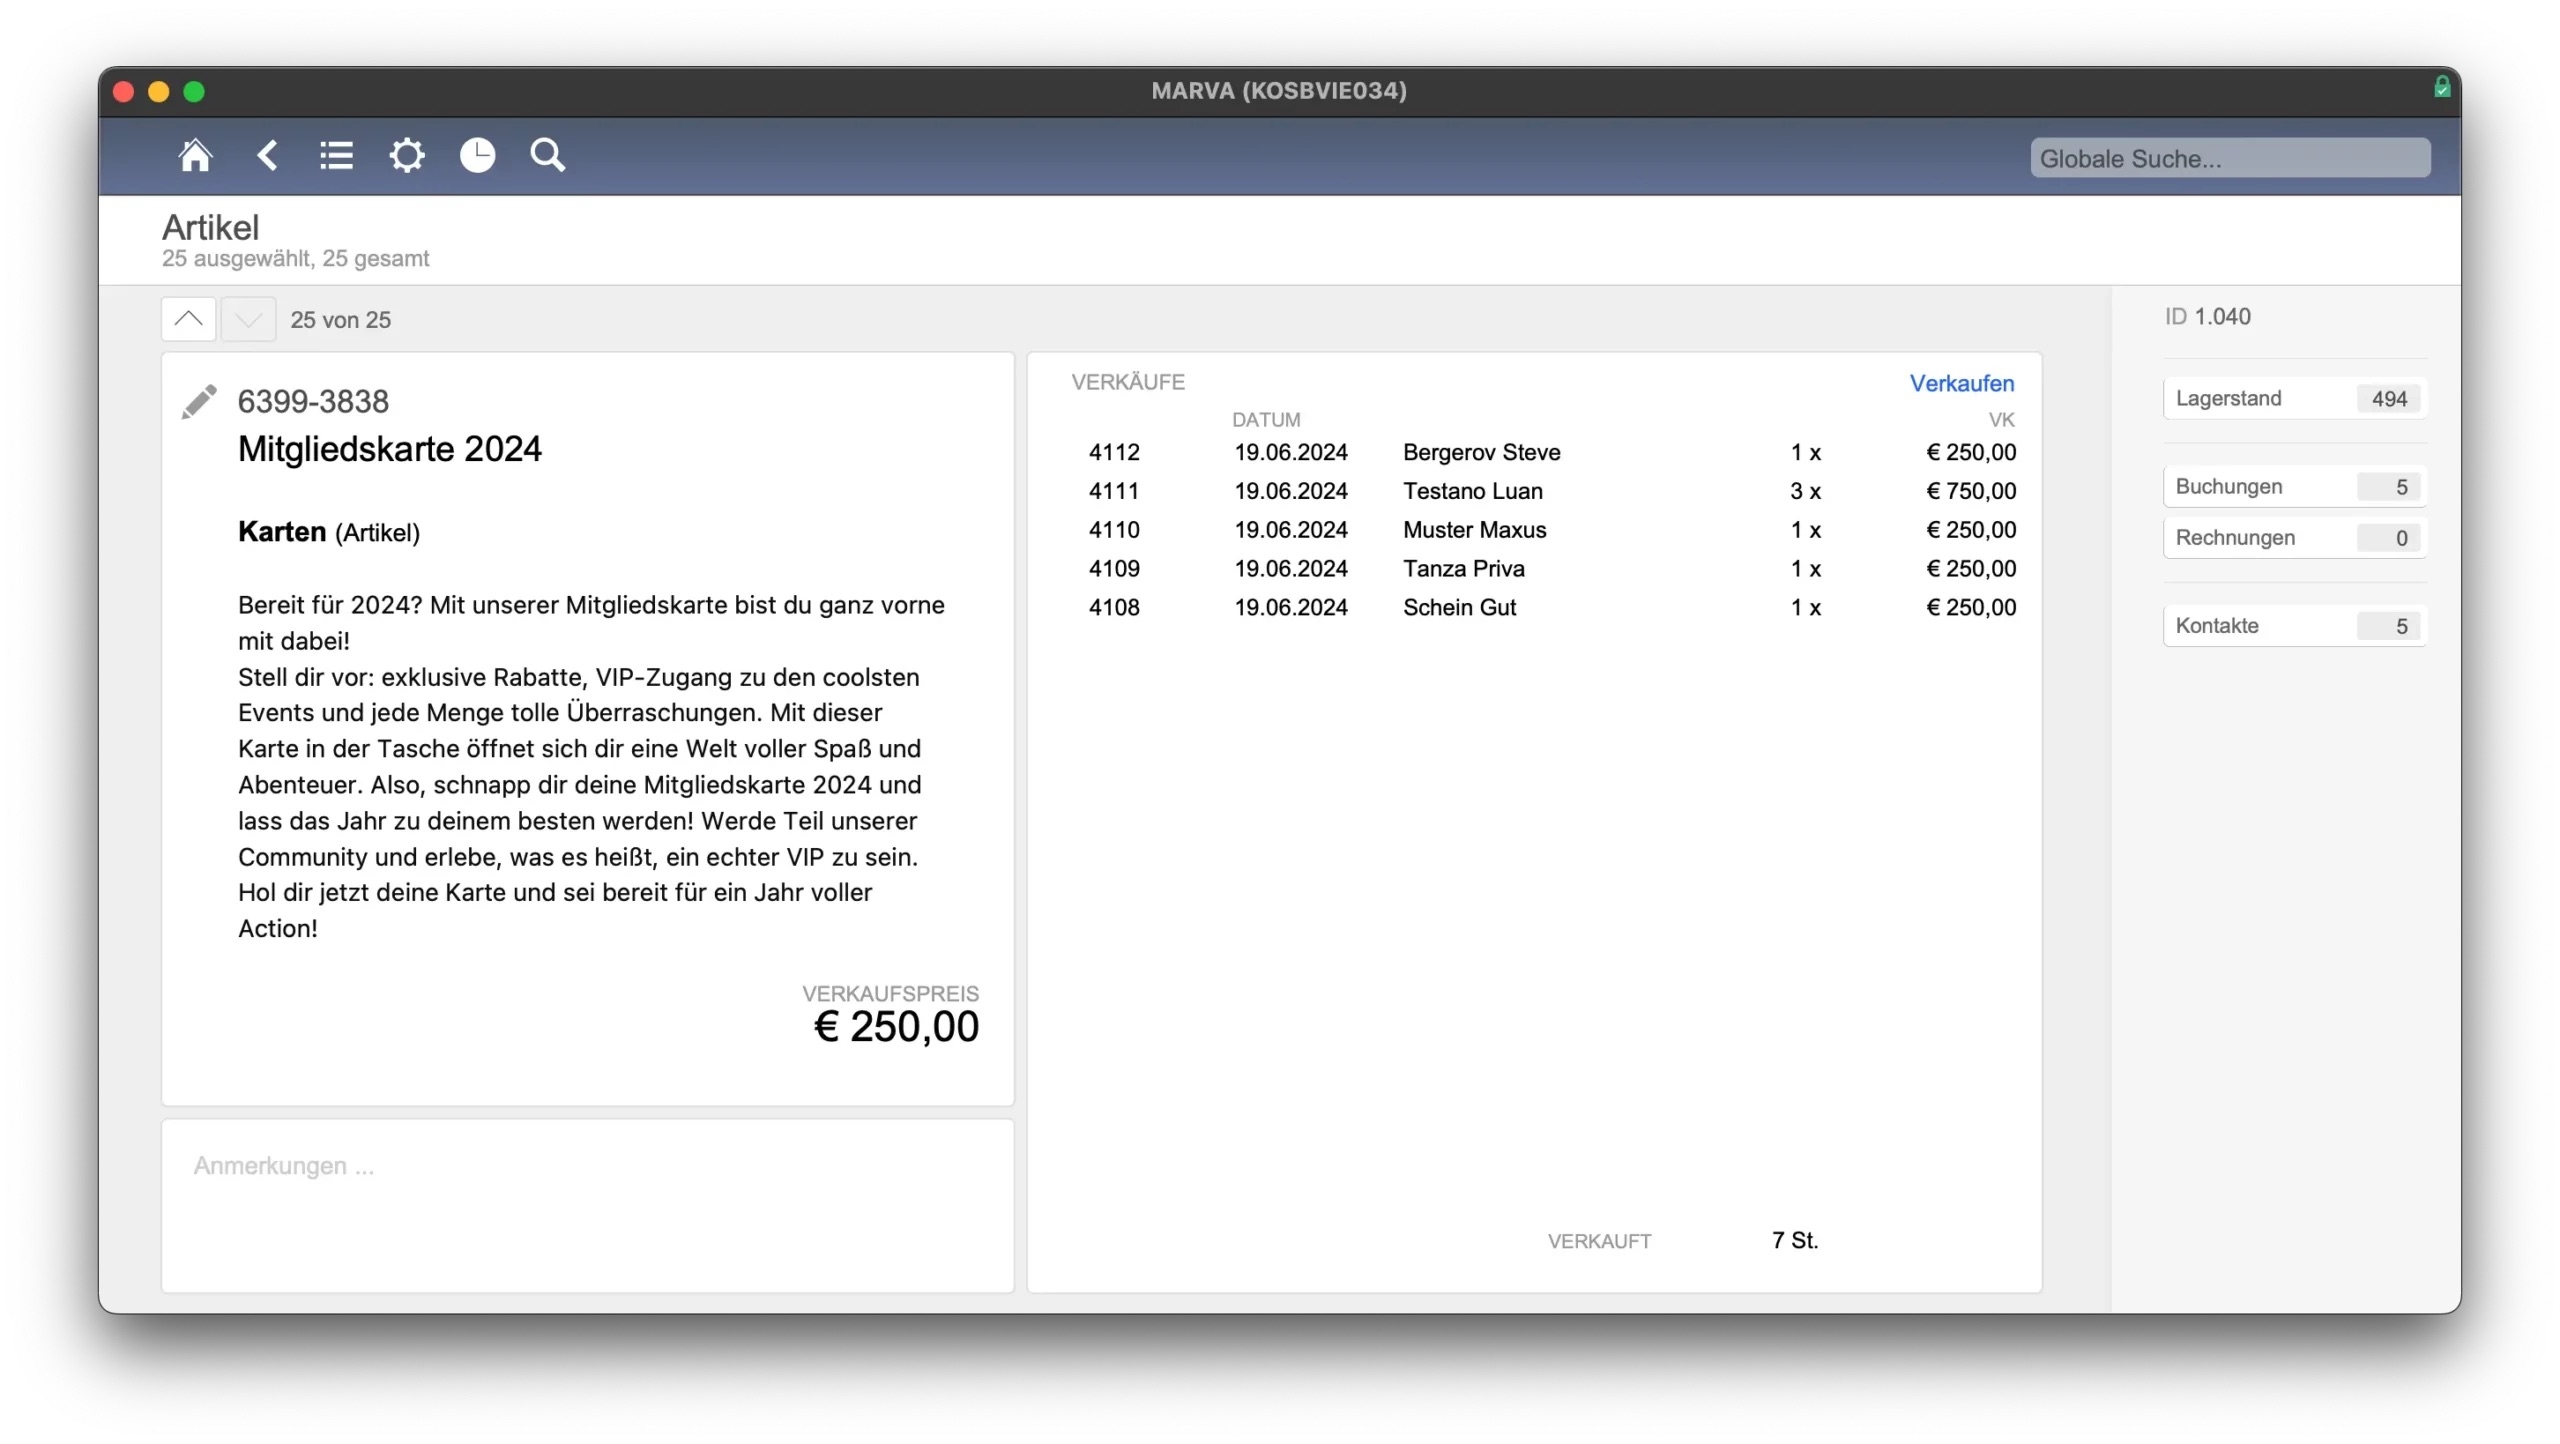Open the list view icon

(x=336, y=155)
